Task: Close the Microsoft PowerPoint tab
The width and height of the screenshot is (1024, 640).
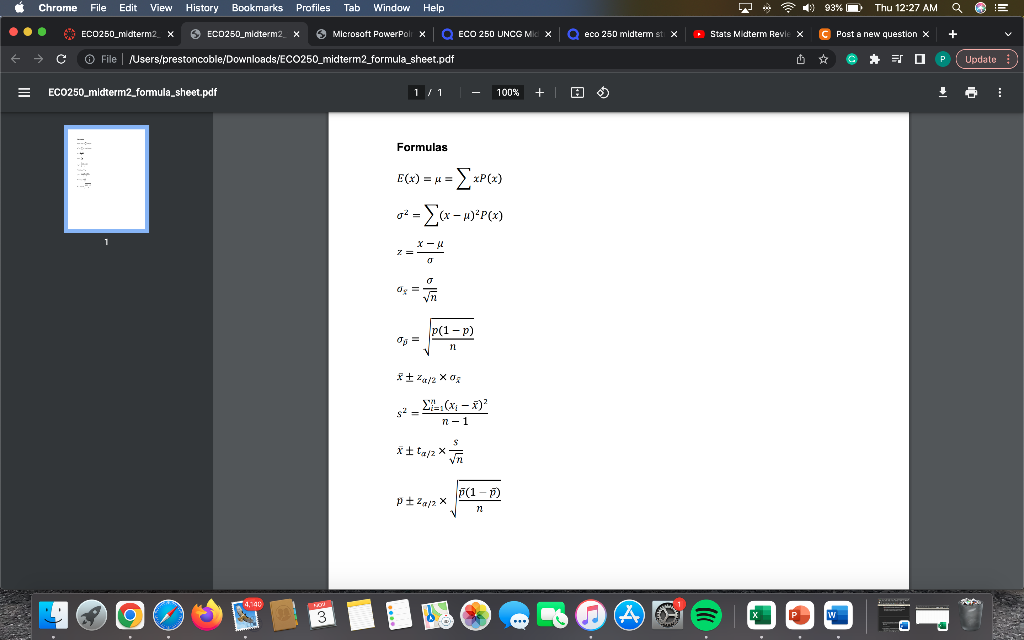Action: pyautogui.click(x=422, y=34)
